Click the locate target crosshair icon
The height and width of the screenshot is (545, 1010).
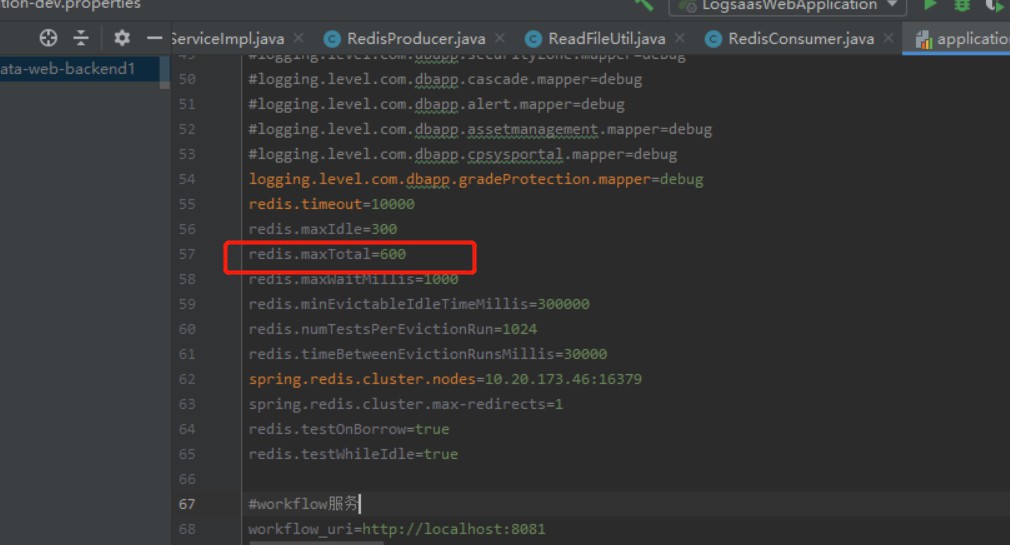48,38
